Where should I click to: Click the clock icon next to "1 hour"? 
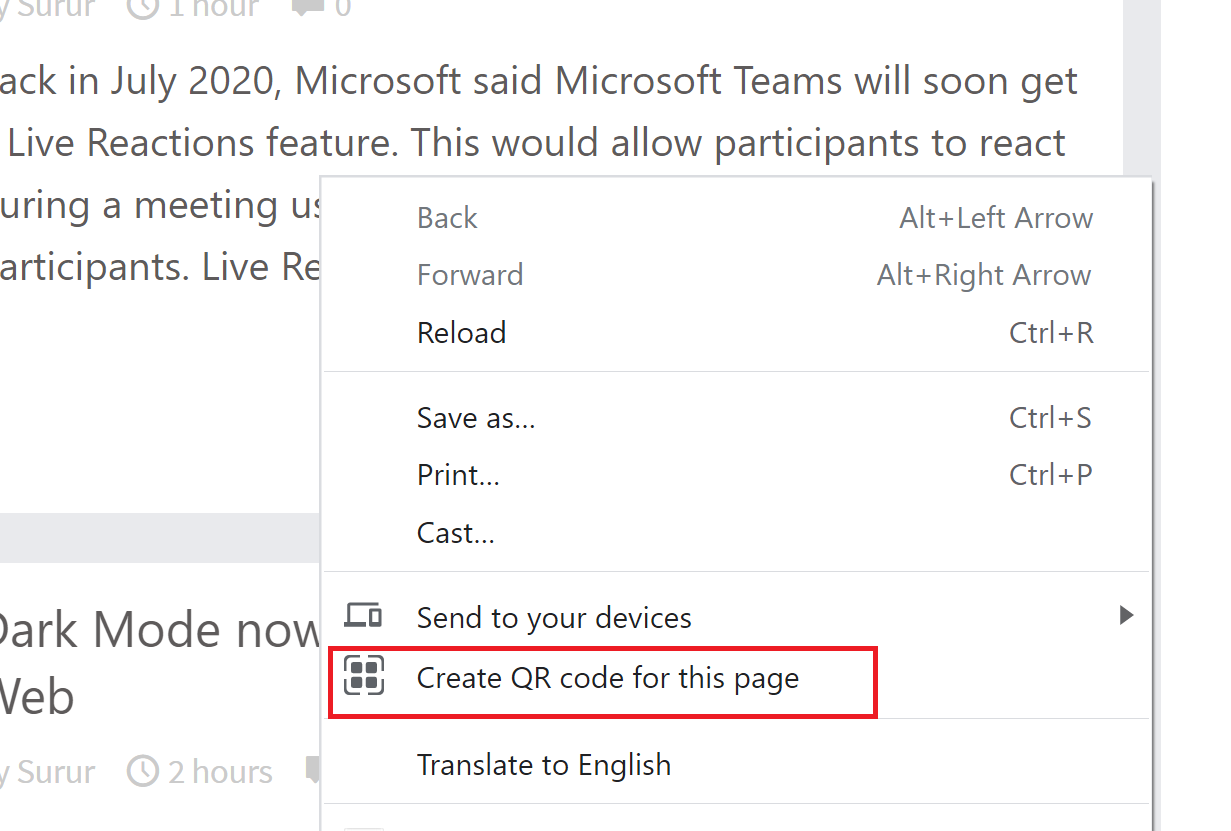(x=144, y=8)
